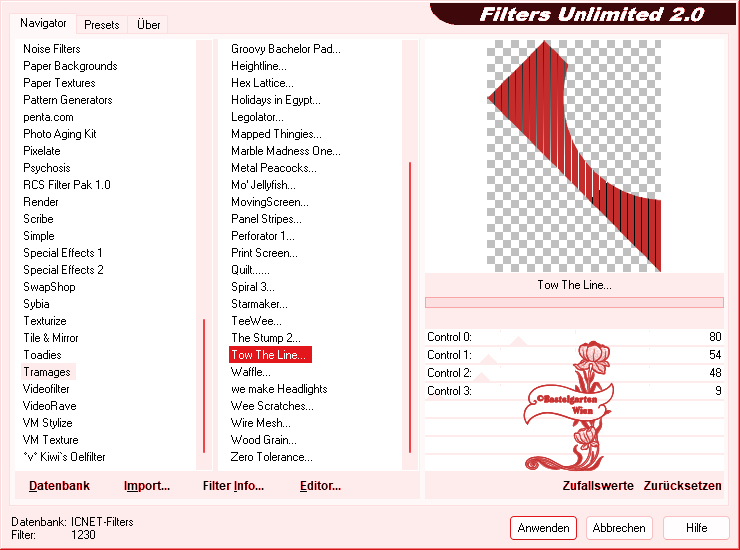Adjust the Control 2 slider
This screenshot has width=740, height=550.
click(574, 373)
